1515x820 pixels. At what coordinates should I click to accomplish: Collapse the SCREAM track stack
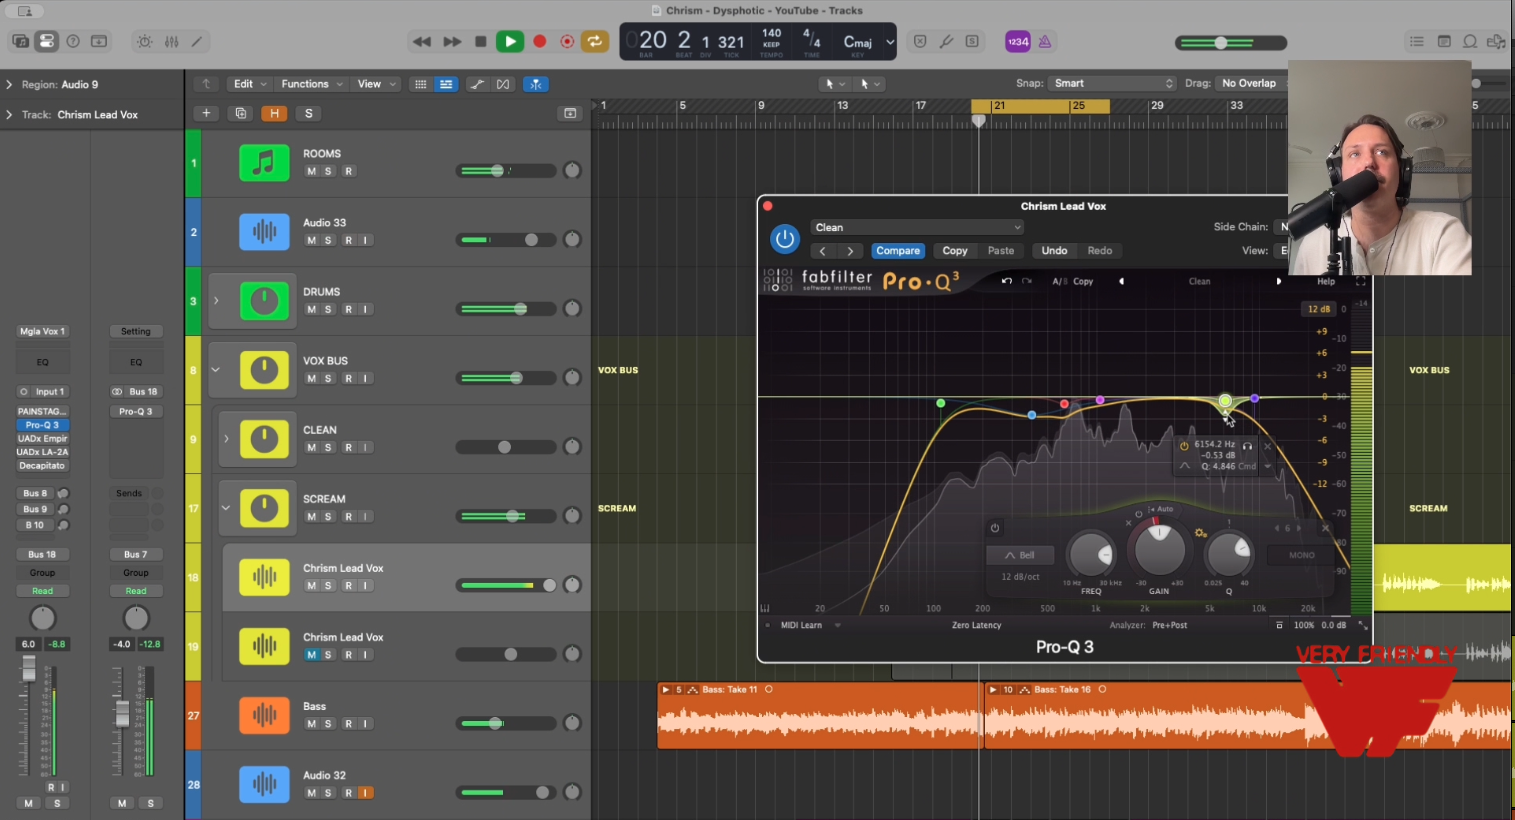tap(226, 507)
